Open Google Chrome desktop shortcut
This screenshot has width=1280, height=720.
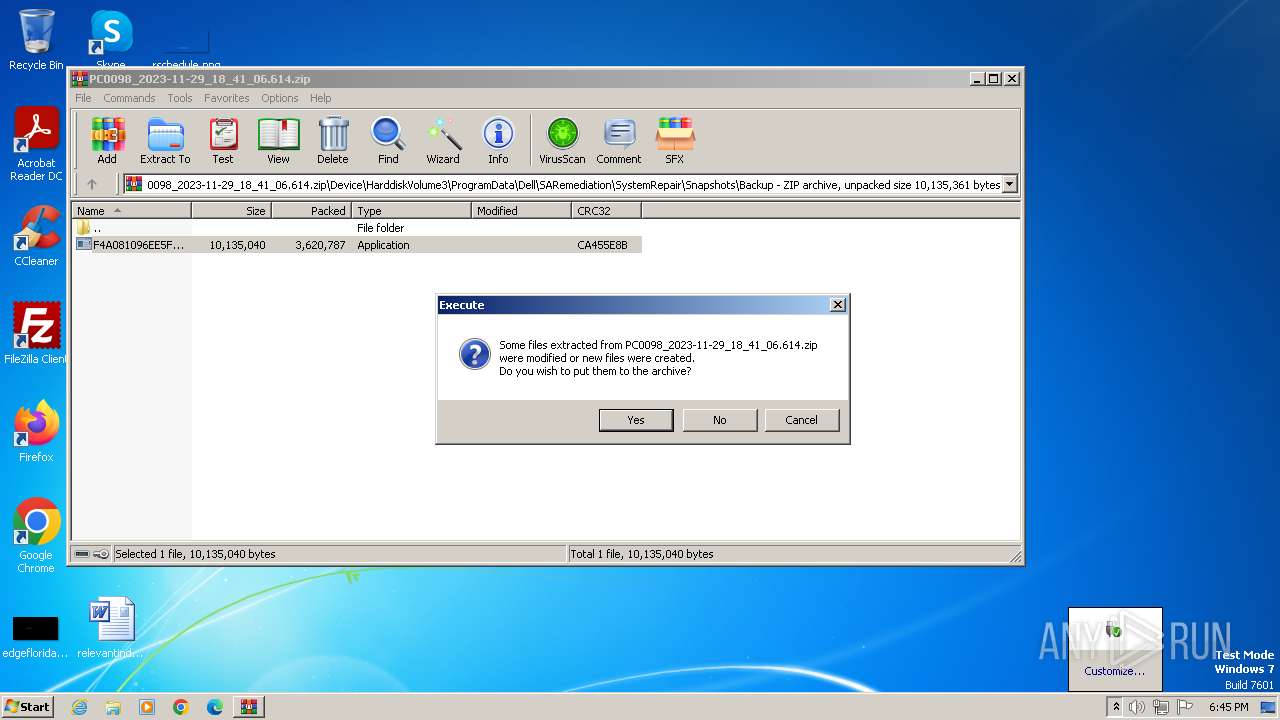point(36,536)
